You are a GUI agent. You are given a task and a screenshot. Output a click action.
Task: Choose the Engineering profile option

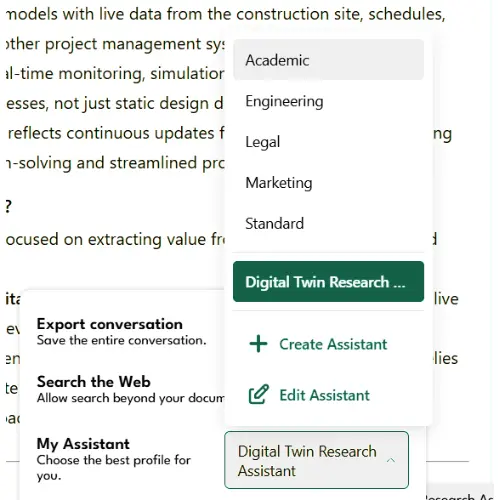click(328, 101)
